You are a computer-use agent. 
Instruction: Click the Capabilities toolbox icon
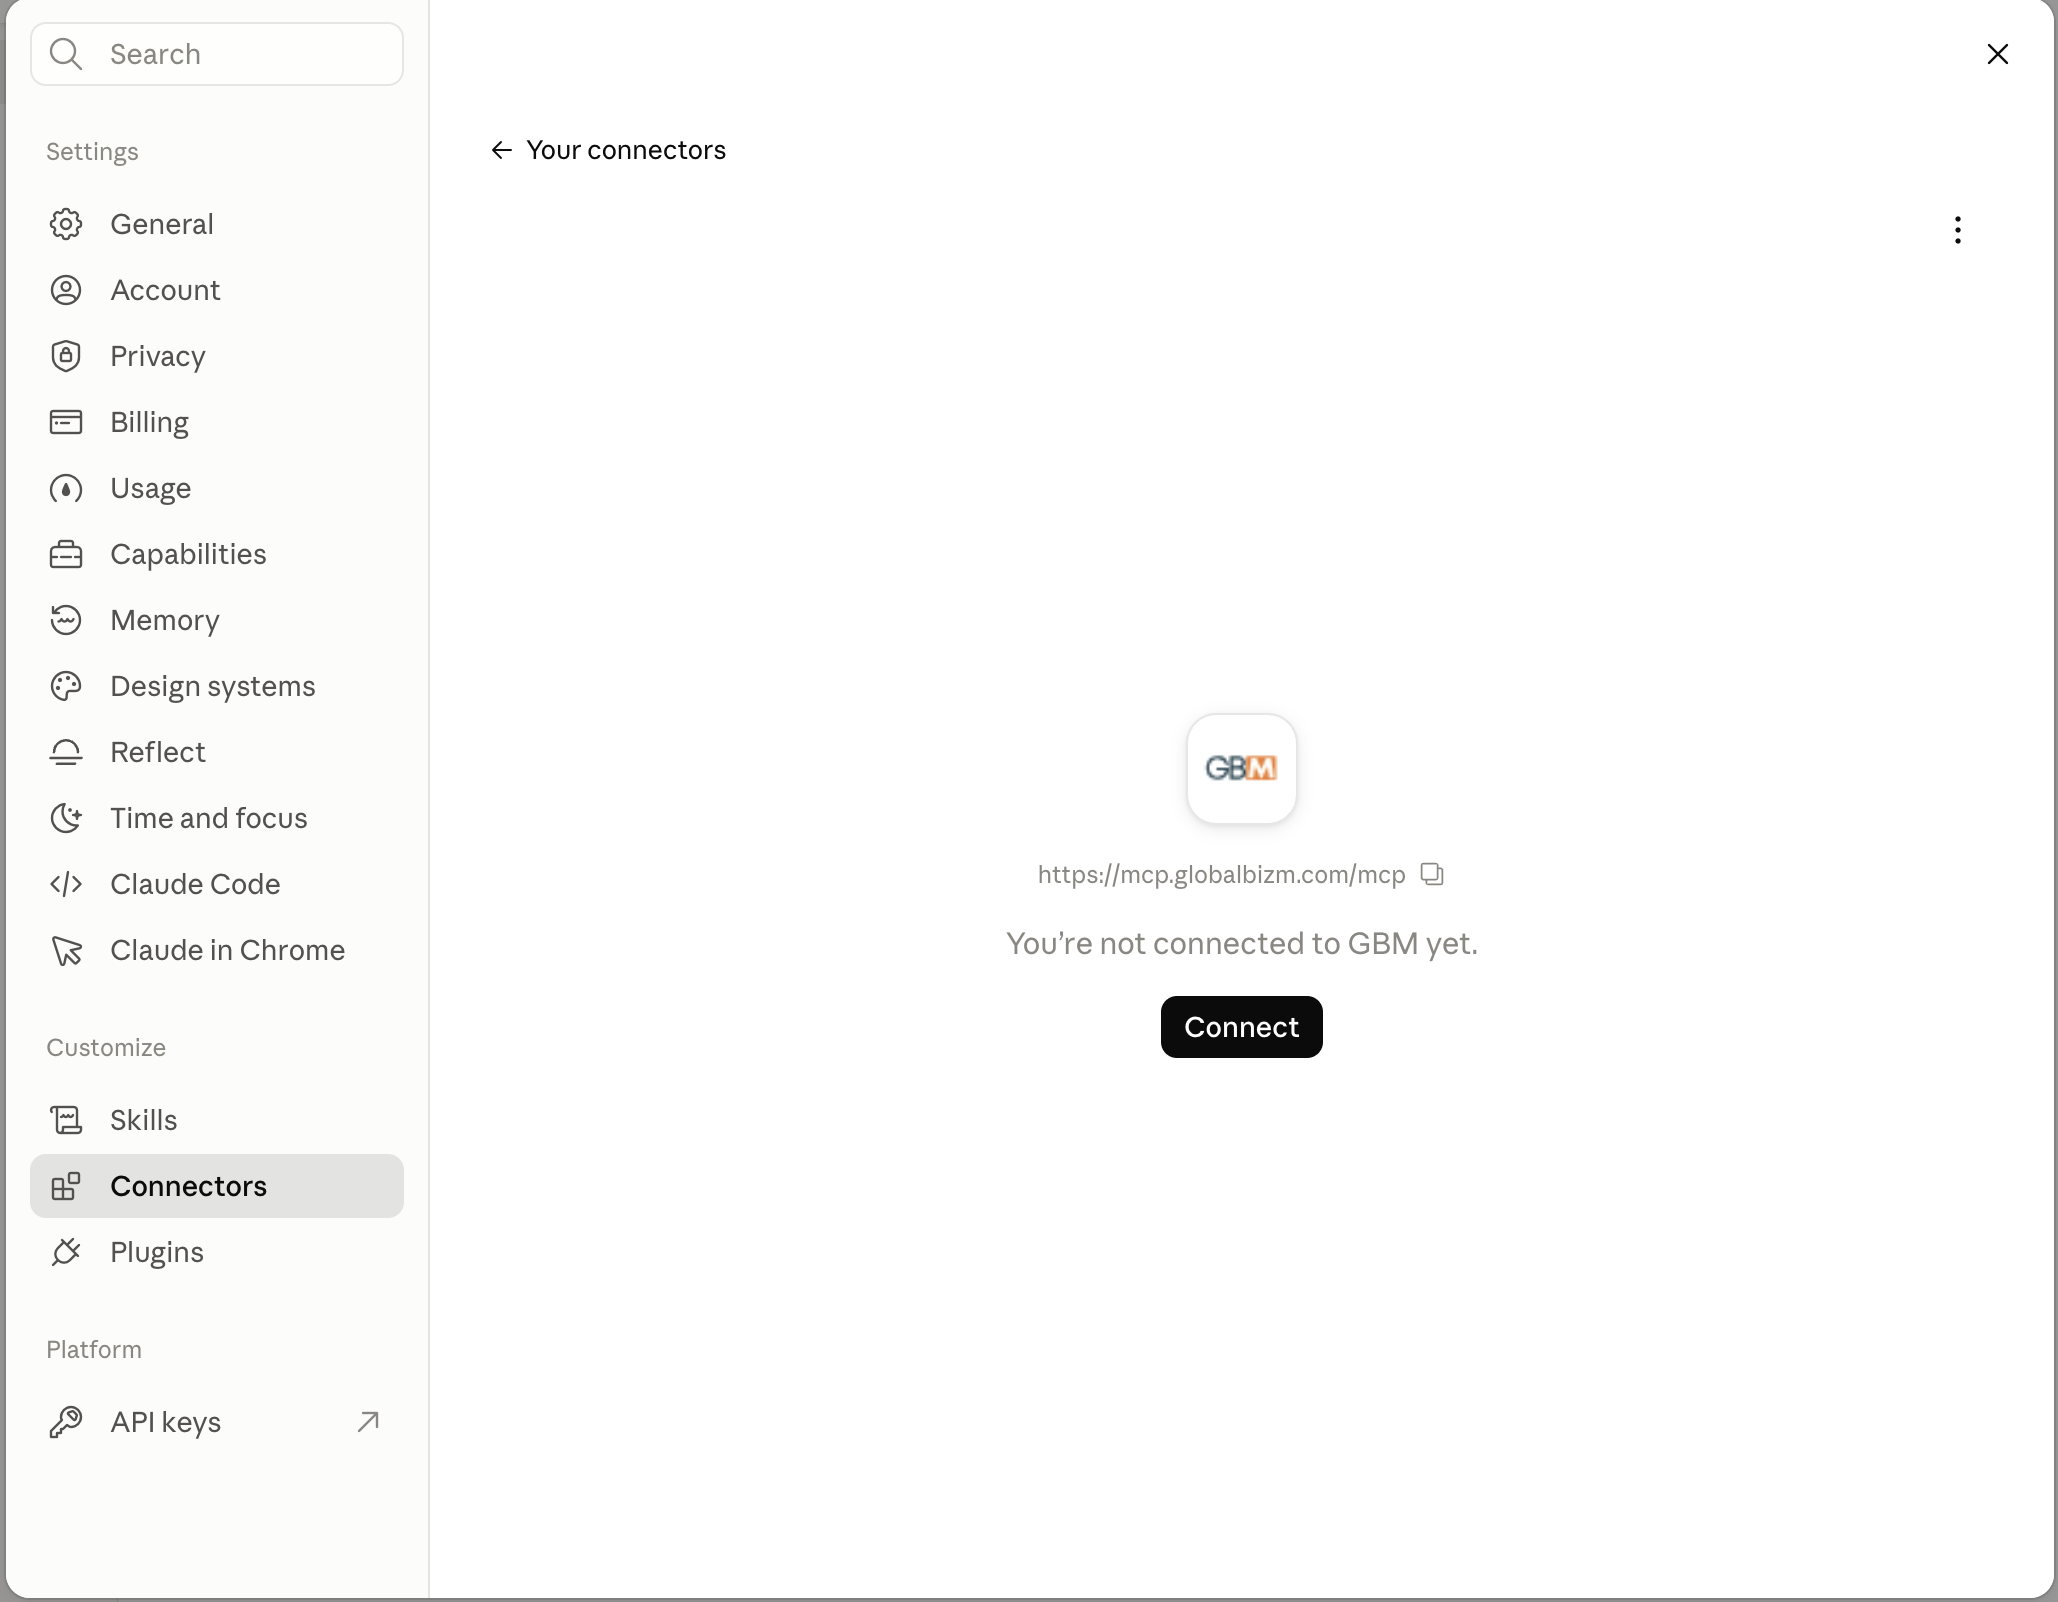tap(66, 554)
